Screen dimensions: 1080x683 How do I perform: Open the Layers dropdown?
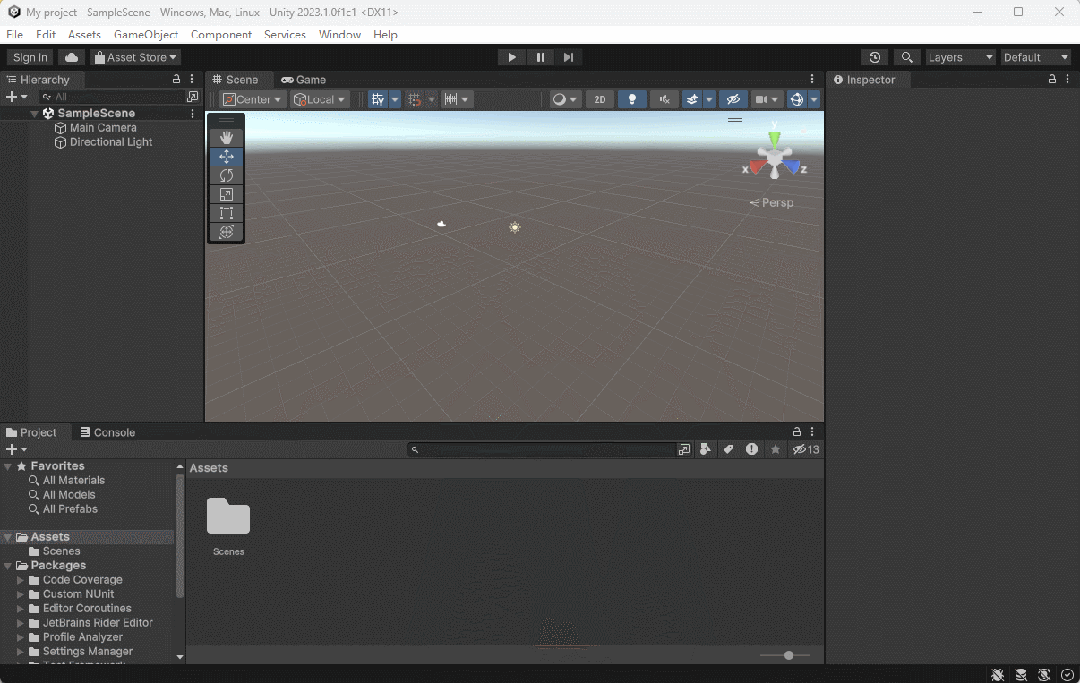tap(961, 57)
